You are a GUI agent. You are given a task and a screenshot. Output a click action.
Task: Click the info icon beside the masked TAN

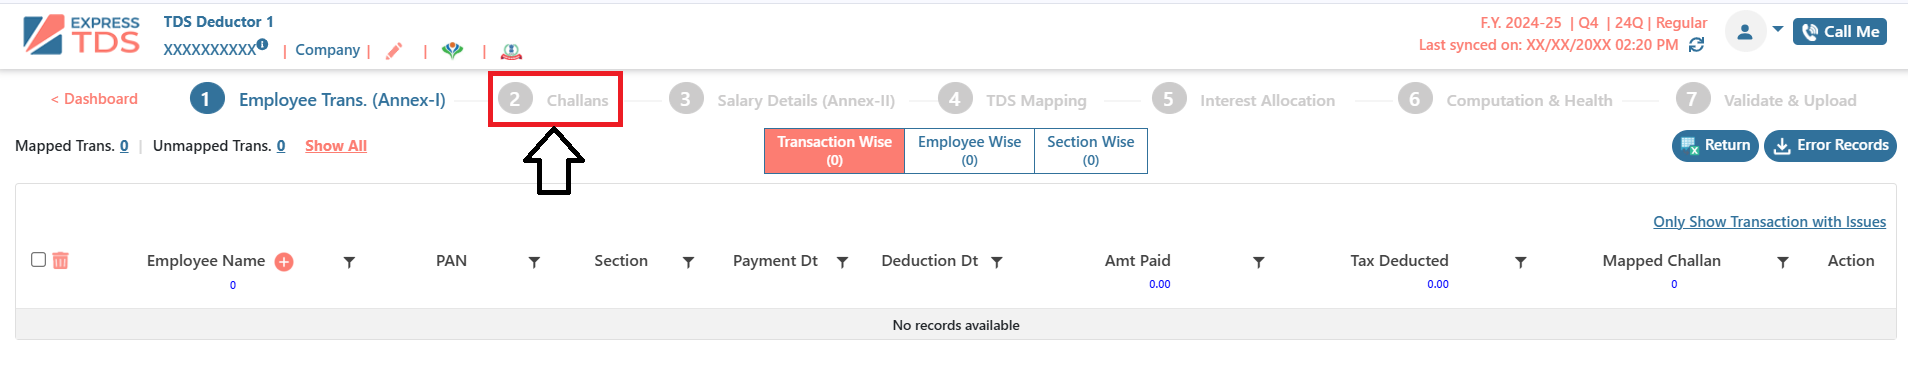(x=262, y=44)
